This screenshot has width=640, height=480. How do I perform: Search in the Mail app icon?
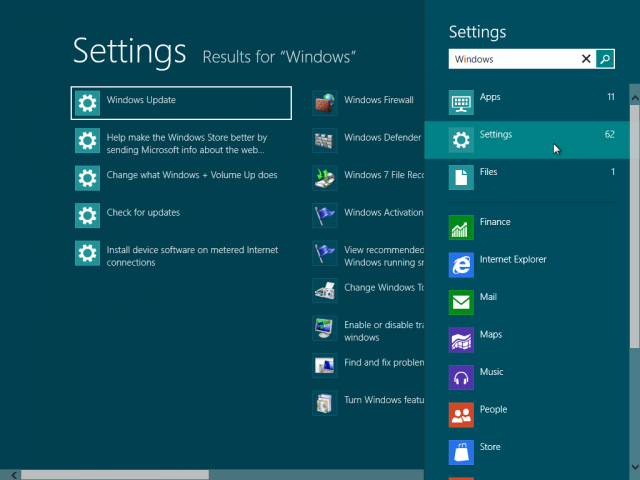click(x=461, y=302)
